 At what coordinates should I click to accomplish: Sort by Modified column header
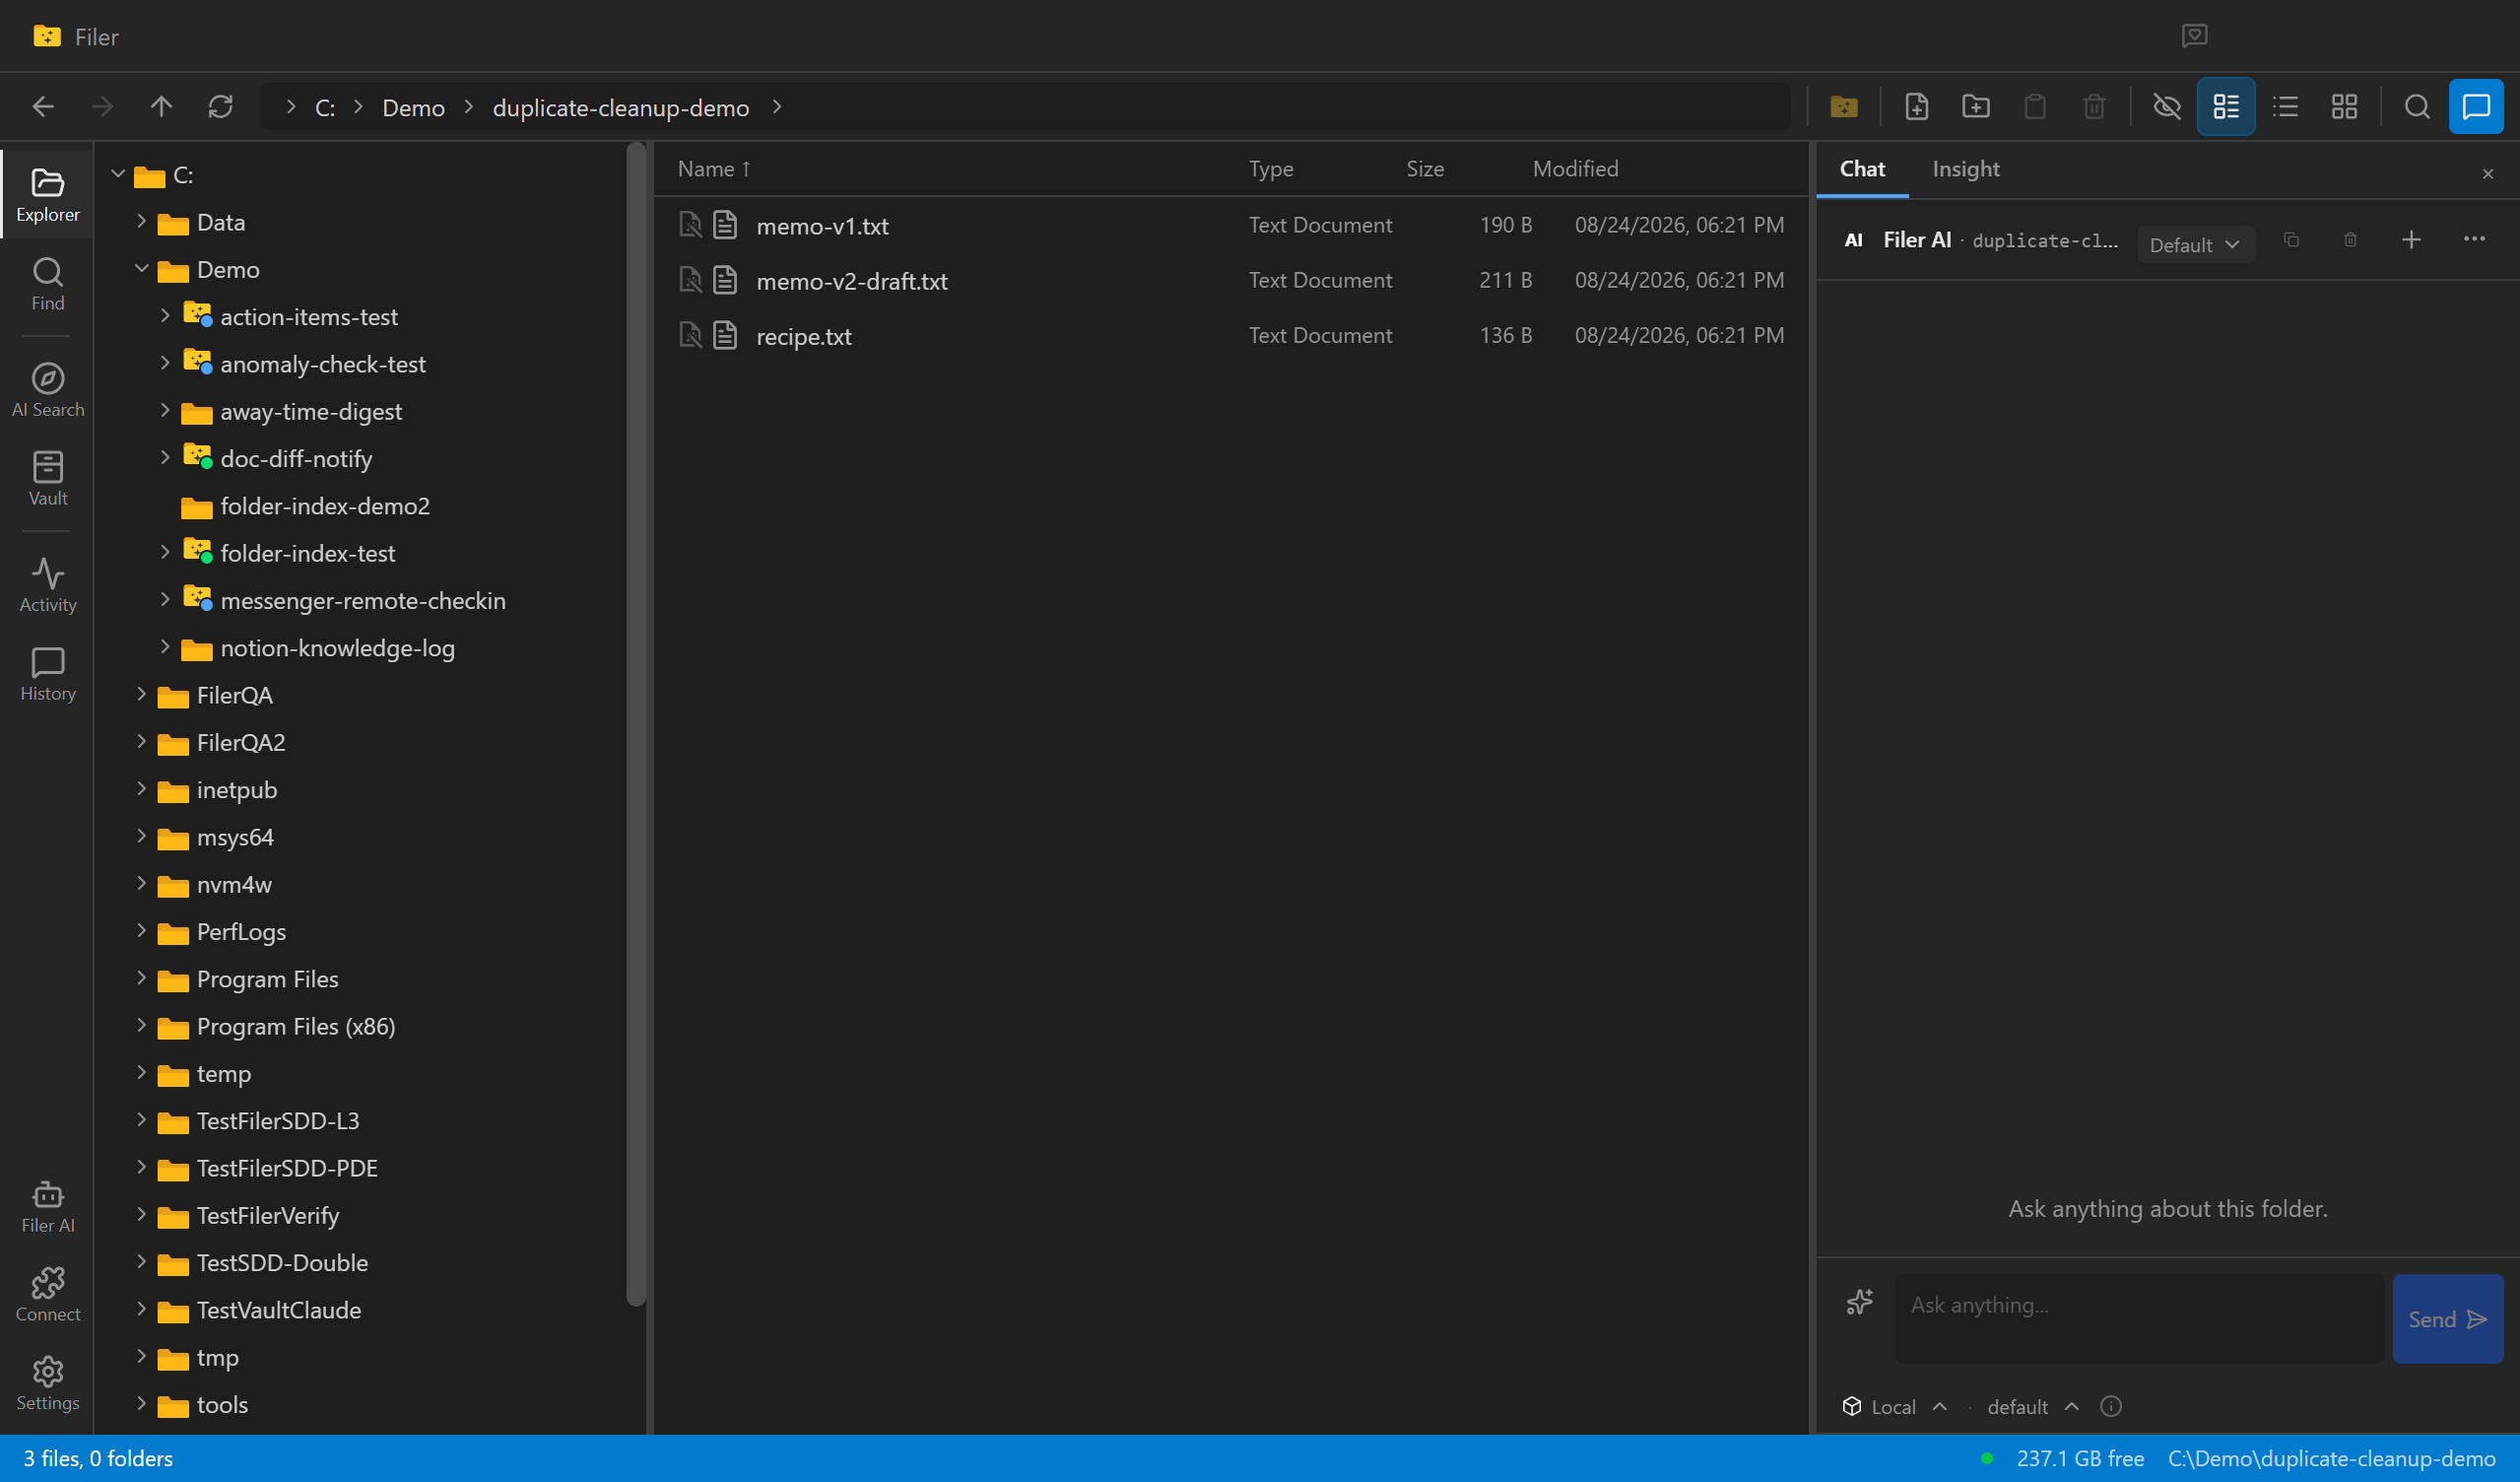1575,169
